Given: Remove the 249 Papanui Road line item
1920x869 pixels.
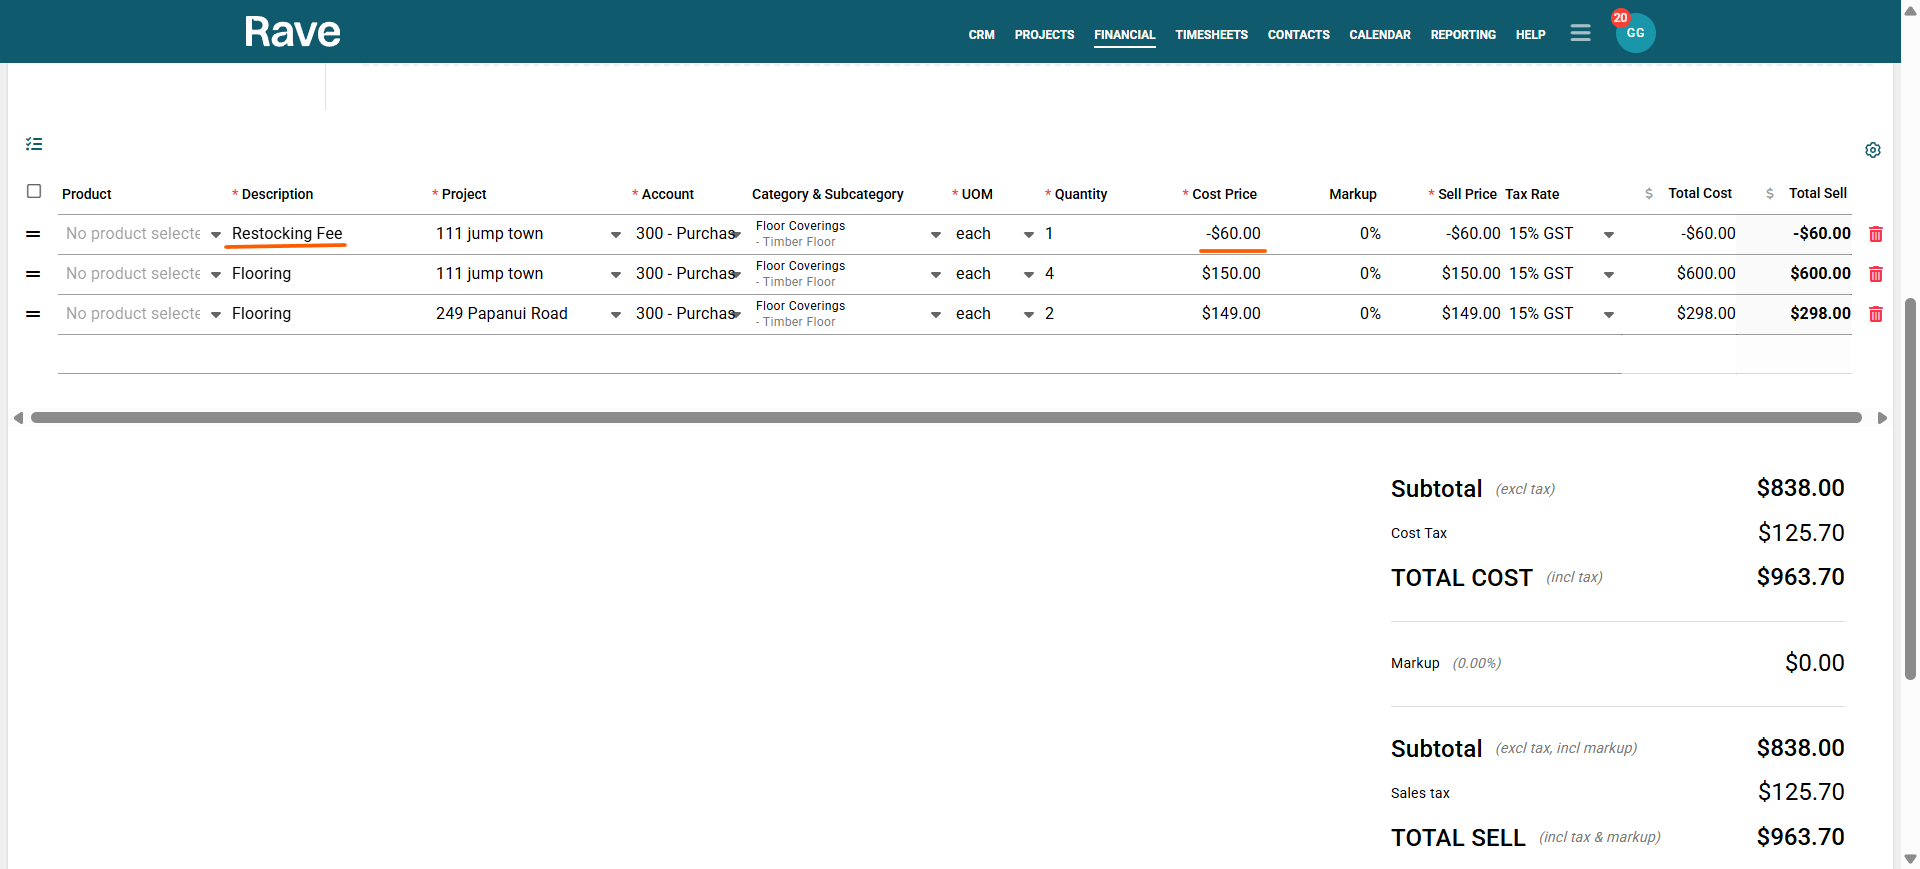Looking at the screenshot, I should pyautogui.click(x=1876, y=314).
